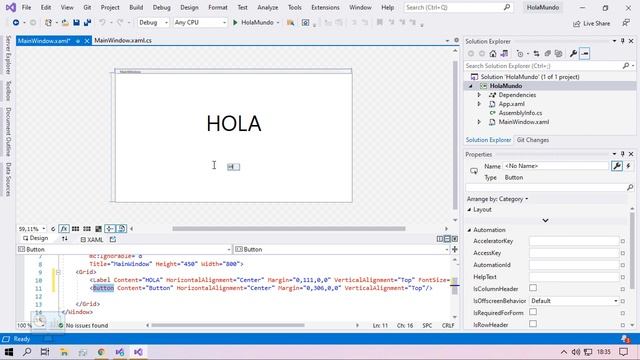
Task: Click Collapse All in Solution Explorer toolbar
Action: coord(547,53)
